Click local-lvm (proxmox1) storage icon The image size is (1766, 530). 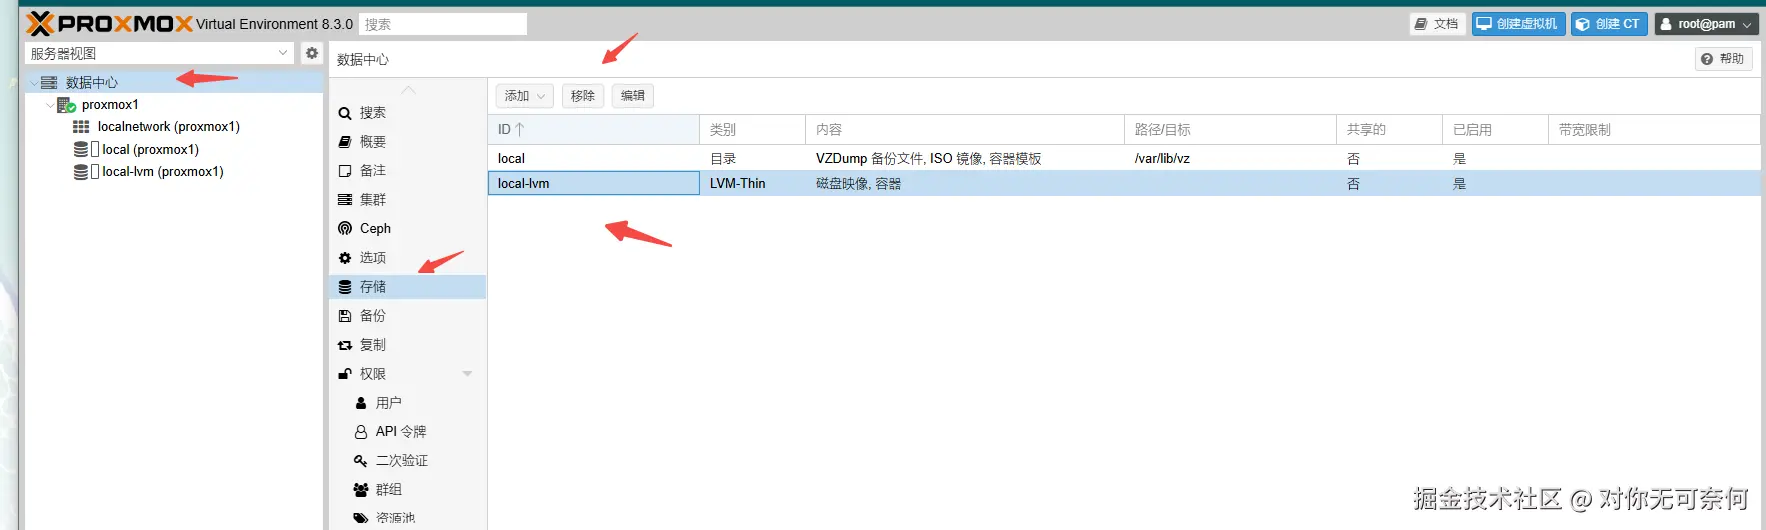pos(81,171)
